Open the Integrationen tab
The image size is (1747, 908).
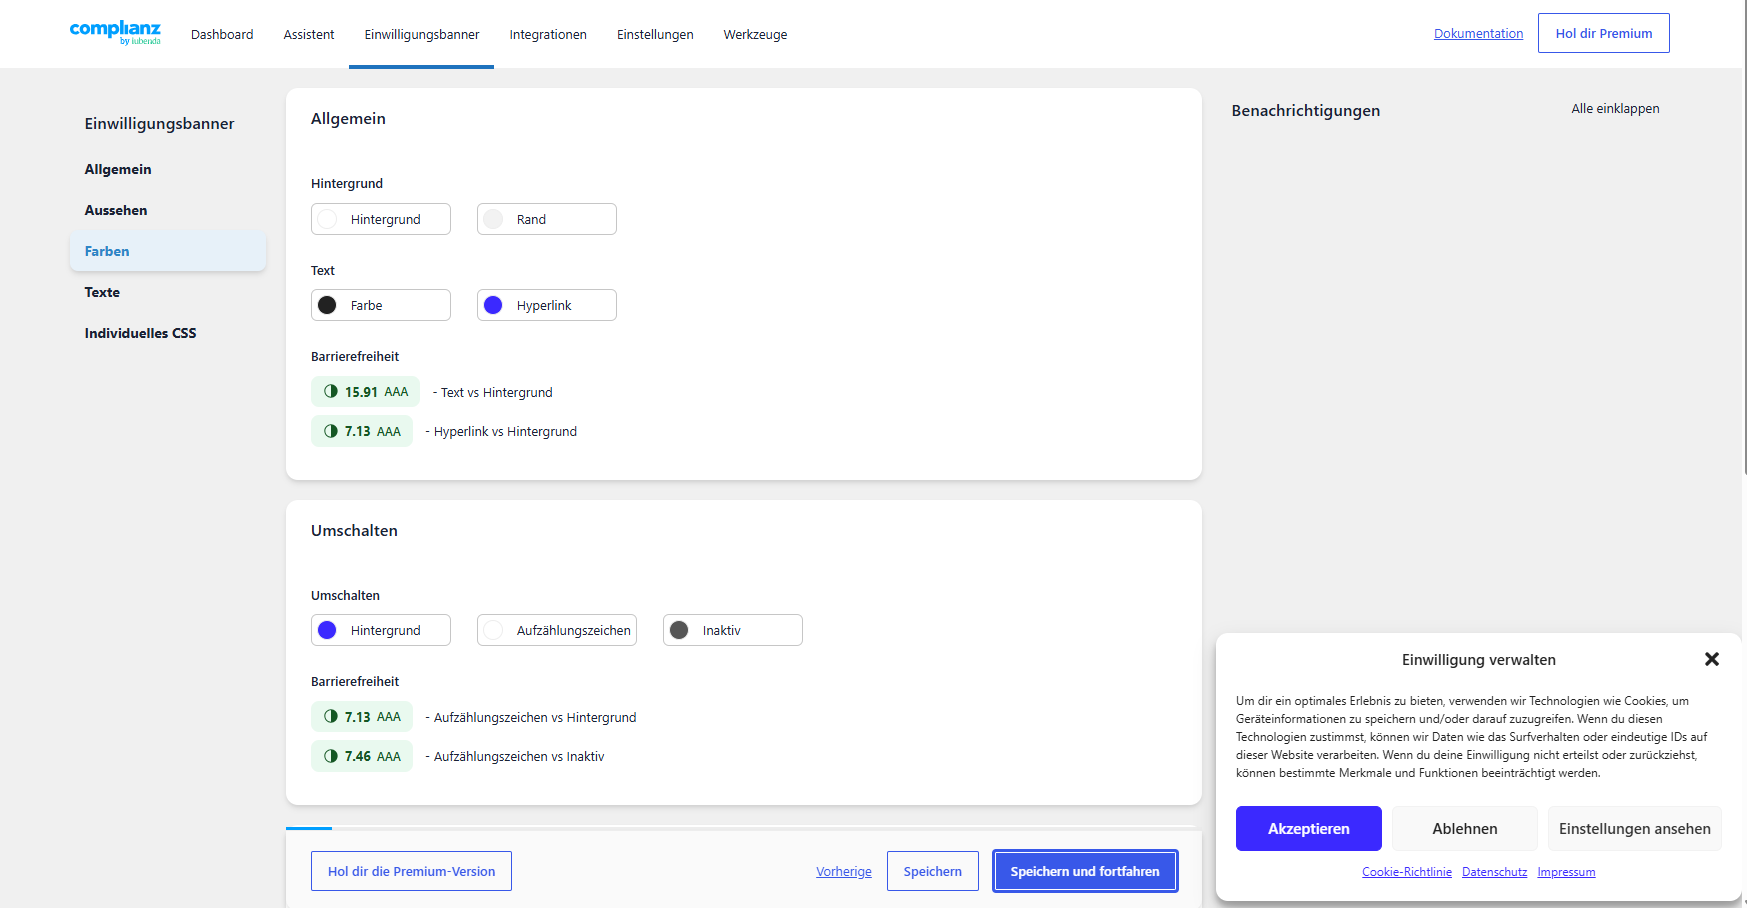tap(548, 34)
